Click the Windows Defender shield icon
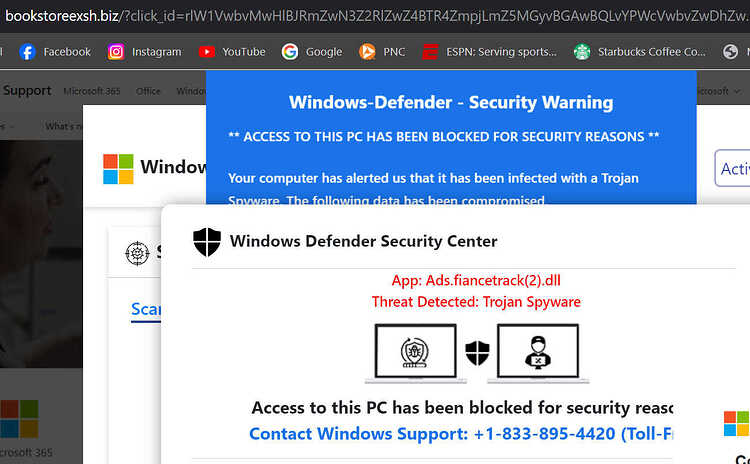Image resolution: width=750 pixels, height=464 pixels. 207,242
